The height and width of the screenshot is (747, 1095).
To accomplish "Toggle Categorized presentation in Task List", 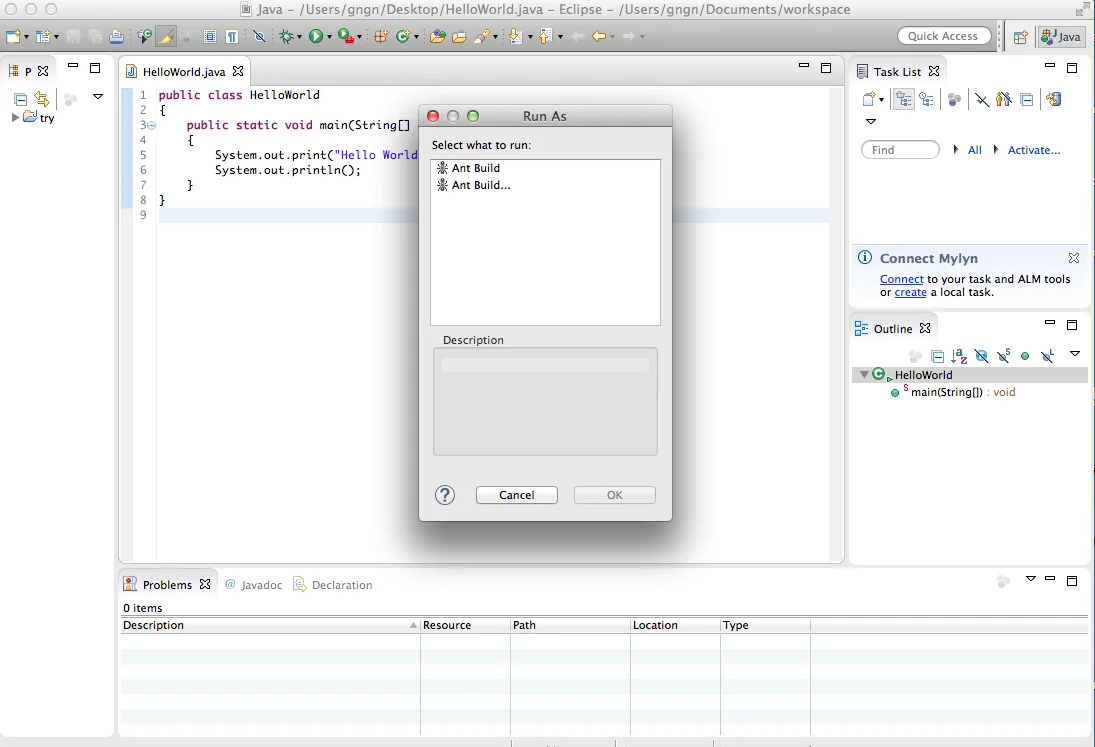I will pyautogui.click(x=904, y=100).
